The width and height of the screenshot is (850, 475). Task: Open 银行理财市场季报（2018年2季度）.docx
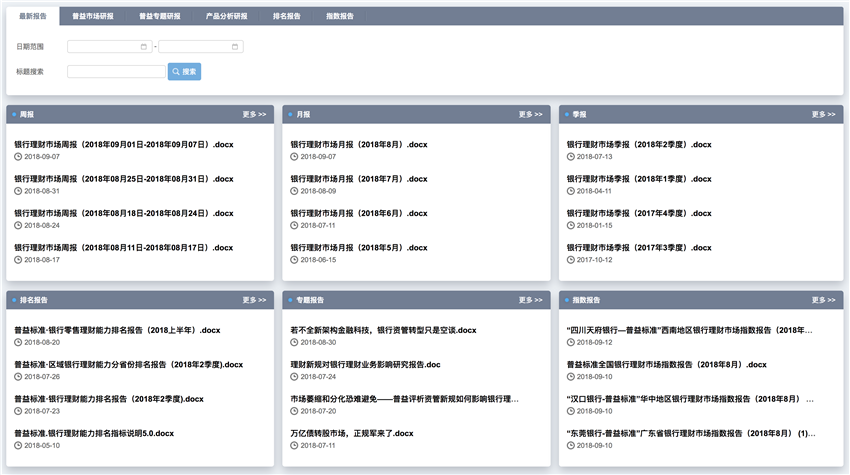point(639,145)
